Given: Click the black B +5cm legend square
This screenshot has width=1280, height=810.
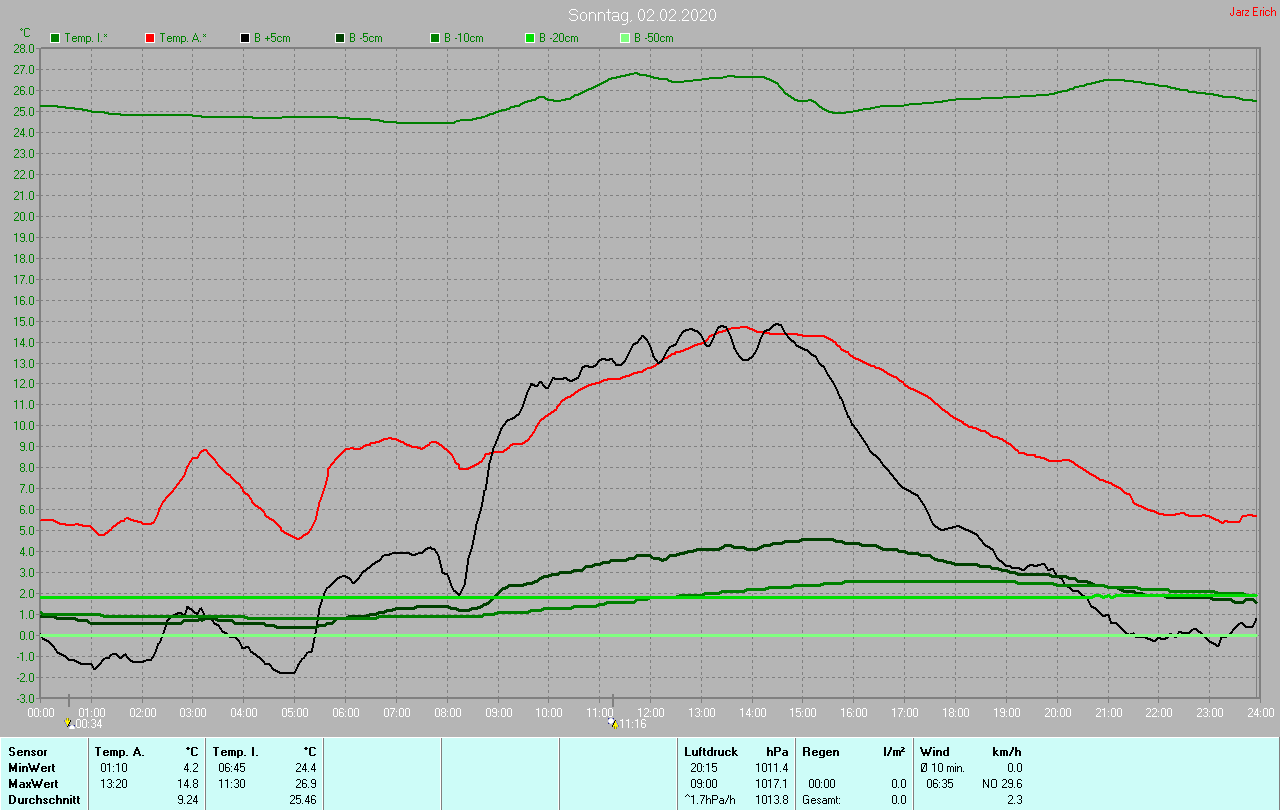Looking at the screenshot, I should pos(245,38).
